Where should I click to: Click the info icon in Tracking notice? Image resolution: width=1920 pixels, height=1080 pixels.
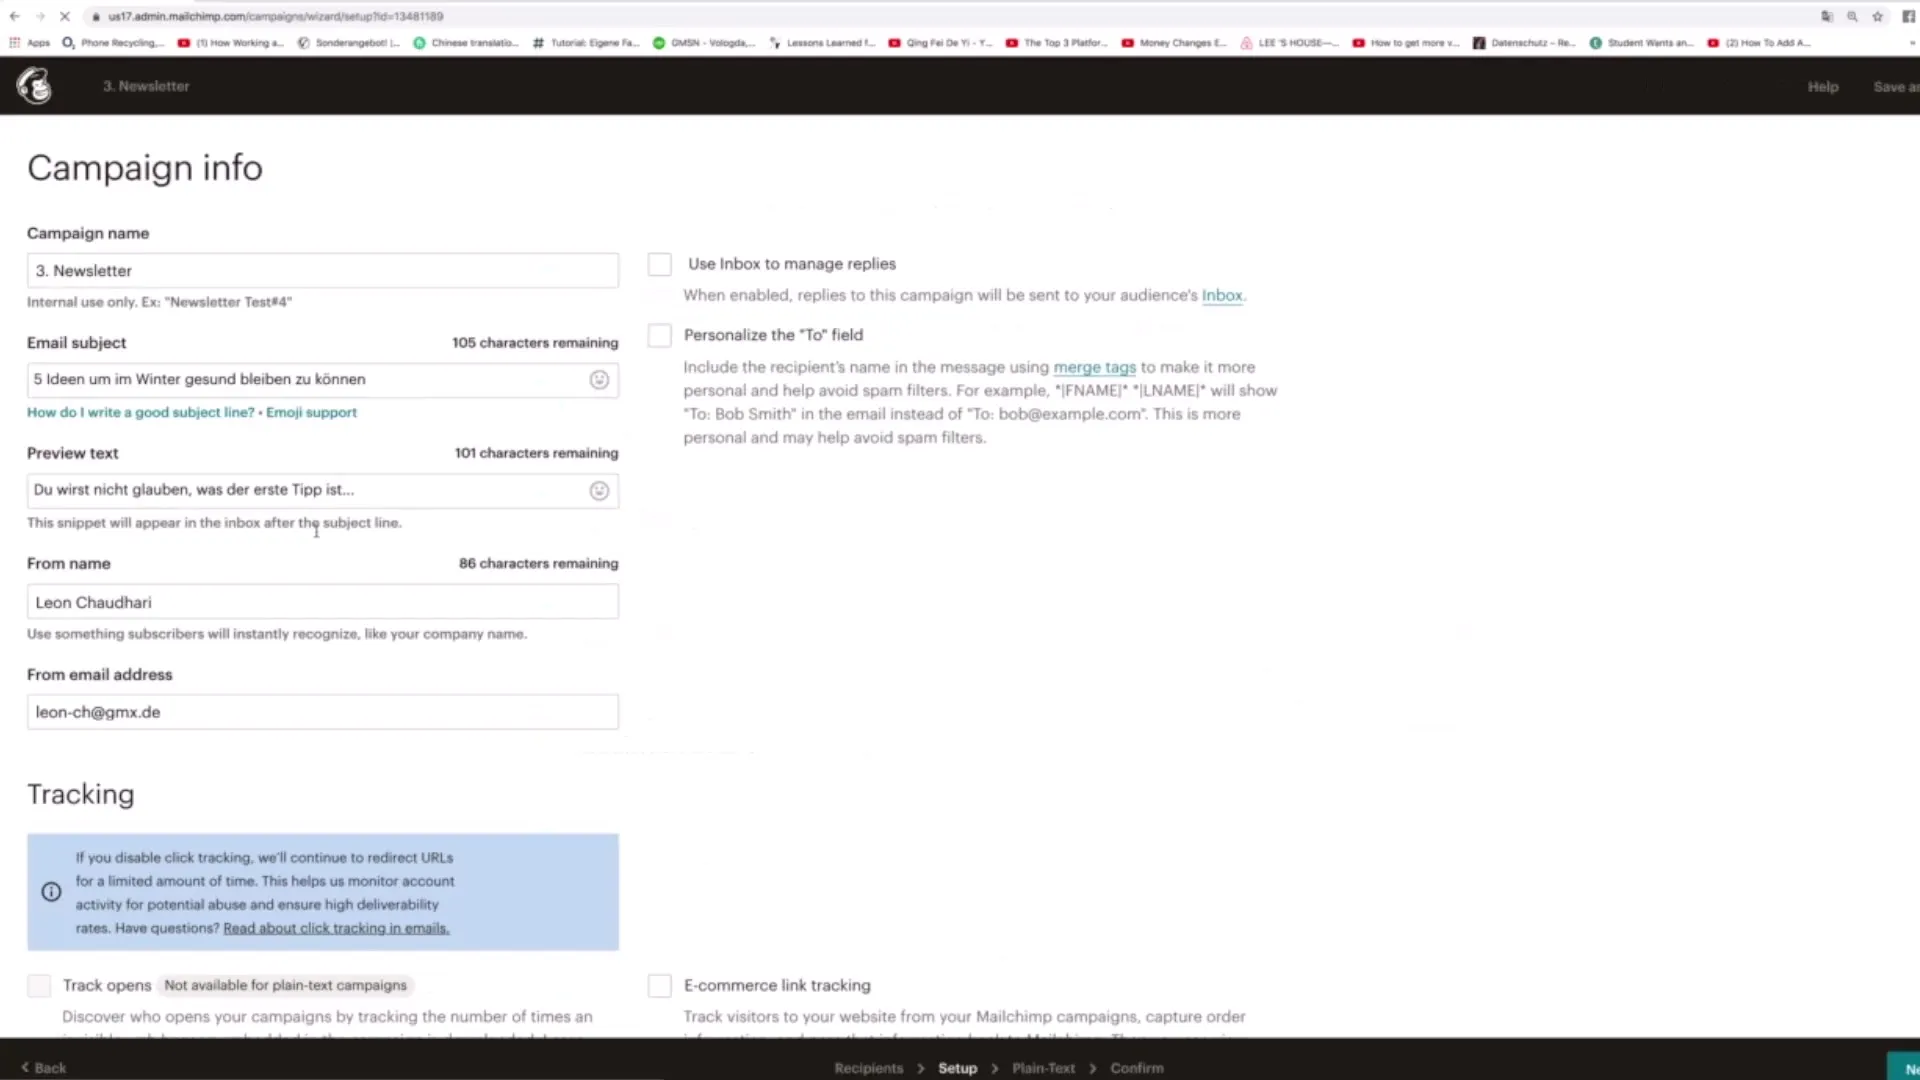pyautogui.click(x=51, y=892)
